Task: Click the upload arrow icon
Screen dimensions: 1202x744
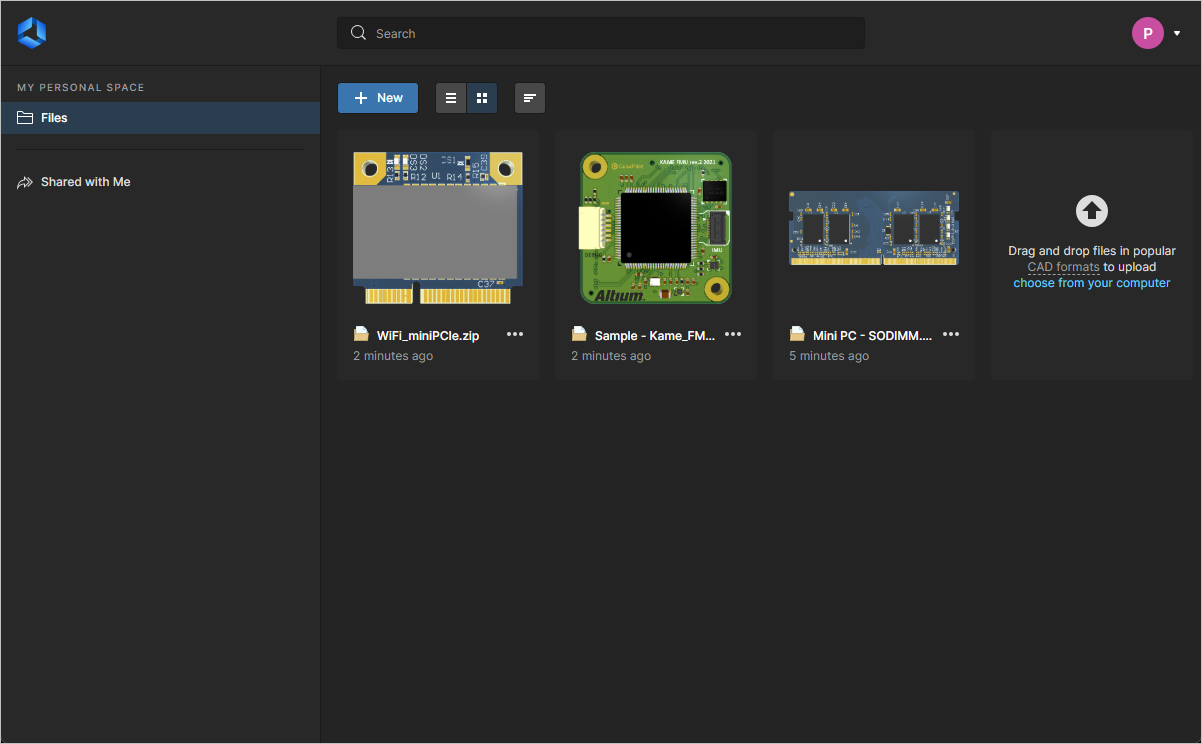Action: (x=1092, y=211)
